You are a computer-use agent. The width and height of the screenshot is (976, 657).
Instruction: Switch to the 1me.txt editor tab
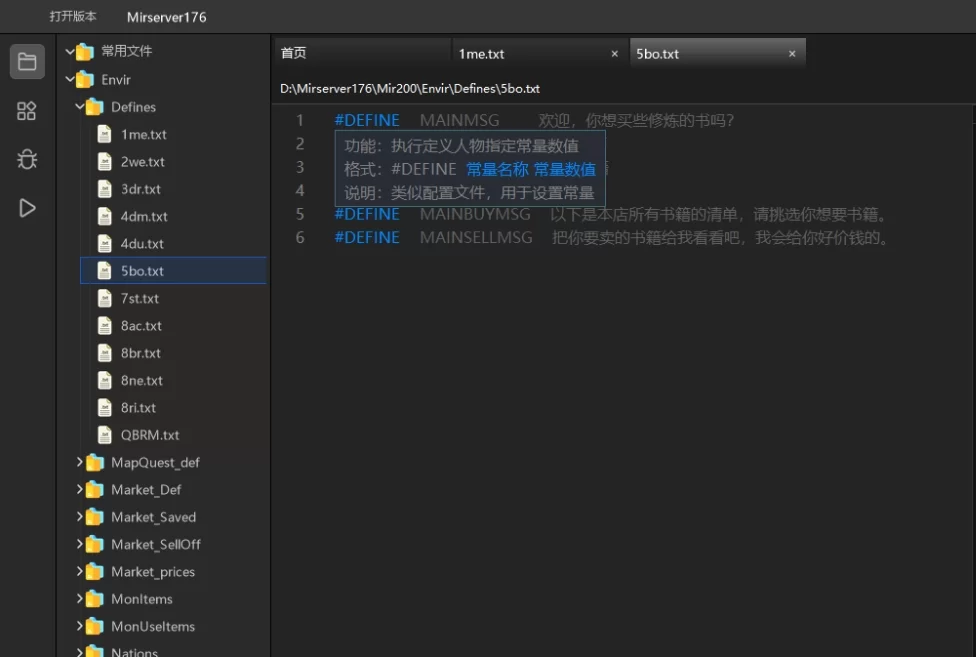click(540, 54)
